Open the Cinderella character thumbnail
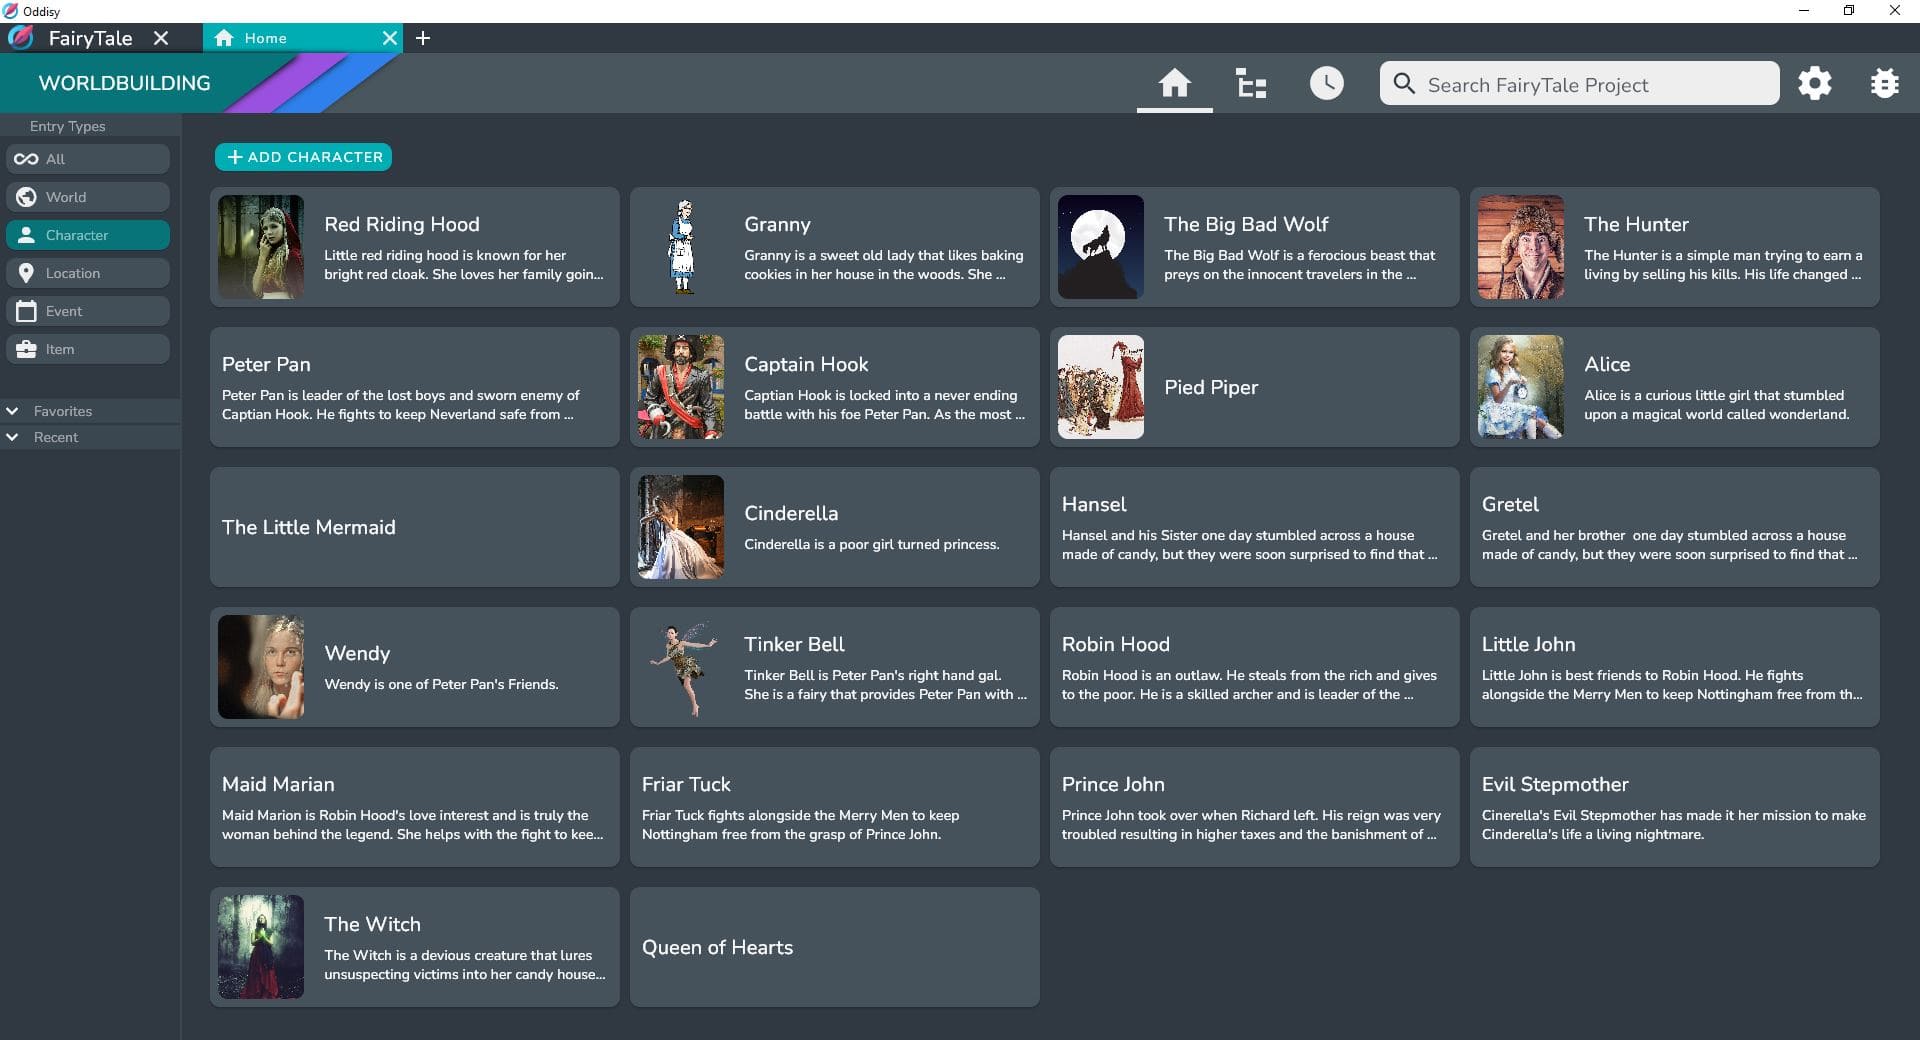The image size is (1920, 1040). [x=680, y=527]
